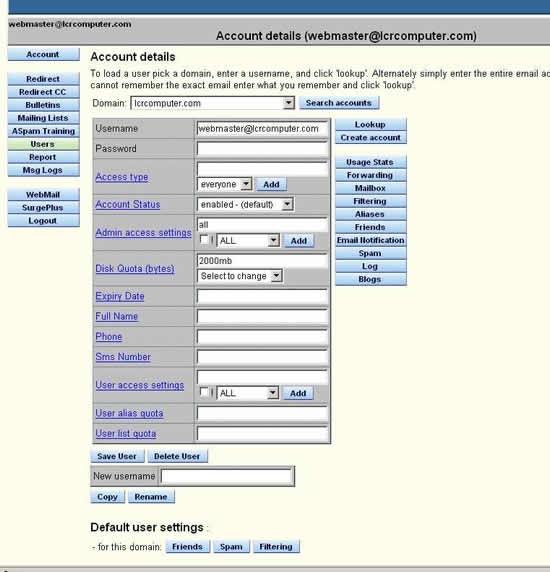This screenshot has width=550, height=572.
Task: Click the Search accounts button
Action: click(339, 103)
